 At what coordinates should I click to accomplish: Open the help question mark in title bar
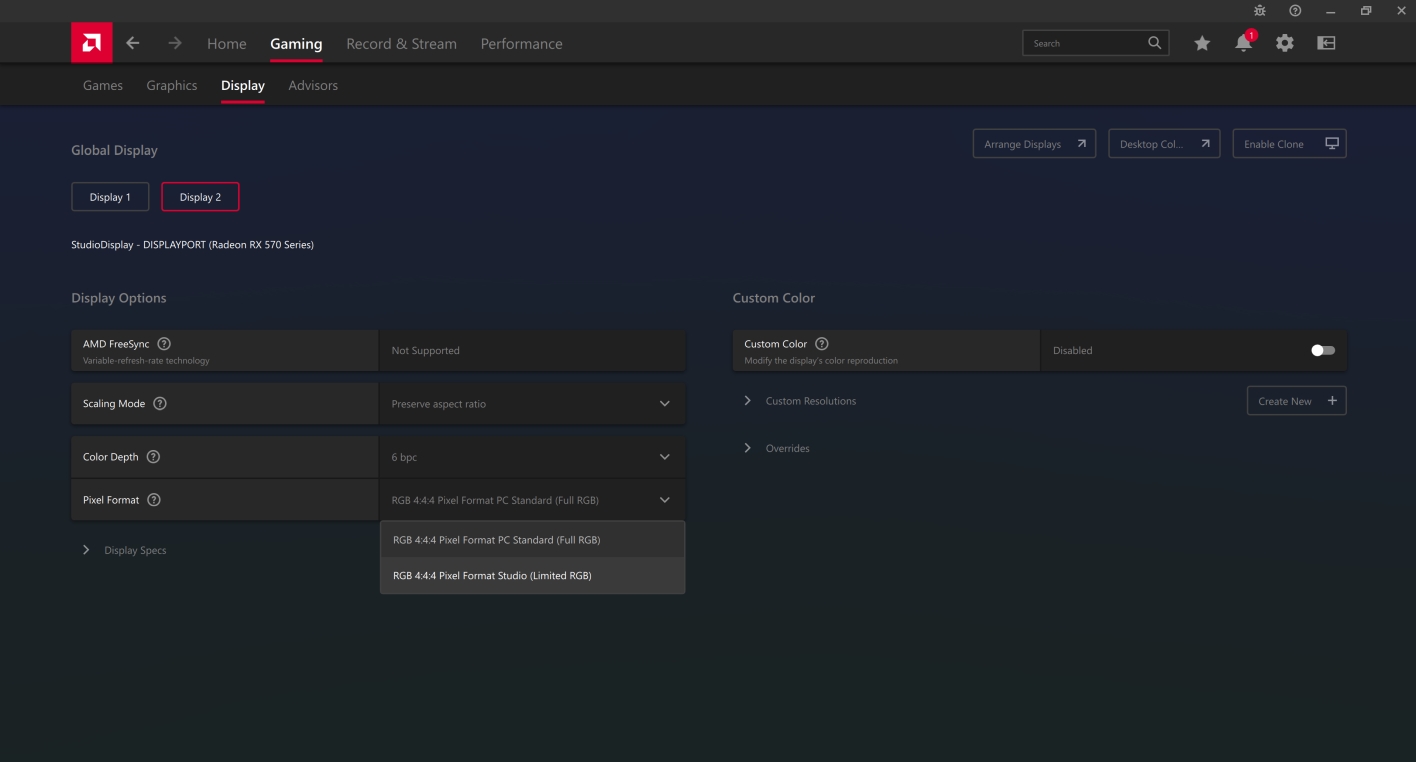click(1295, 10)
